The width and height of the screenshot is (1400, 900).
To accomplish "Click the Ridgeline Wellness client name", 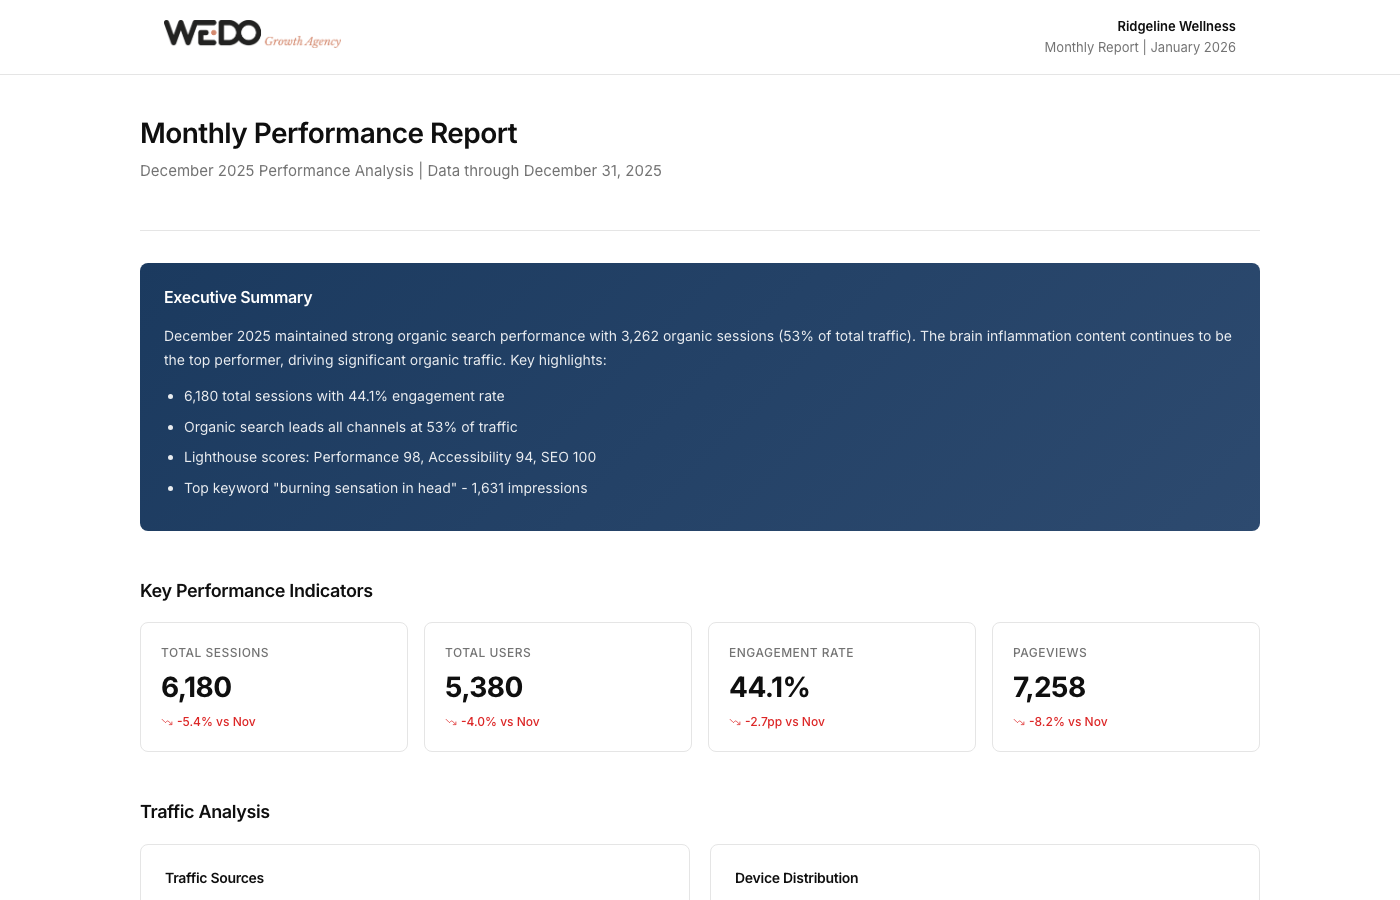I will (x=1176, y=27).
